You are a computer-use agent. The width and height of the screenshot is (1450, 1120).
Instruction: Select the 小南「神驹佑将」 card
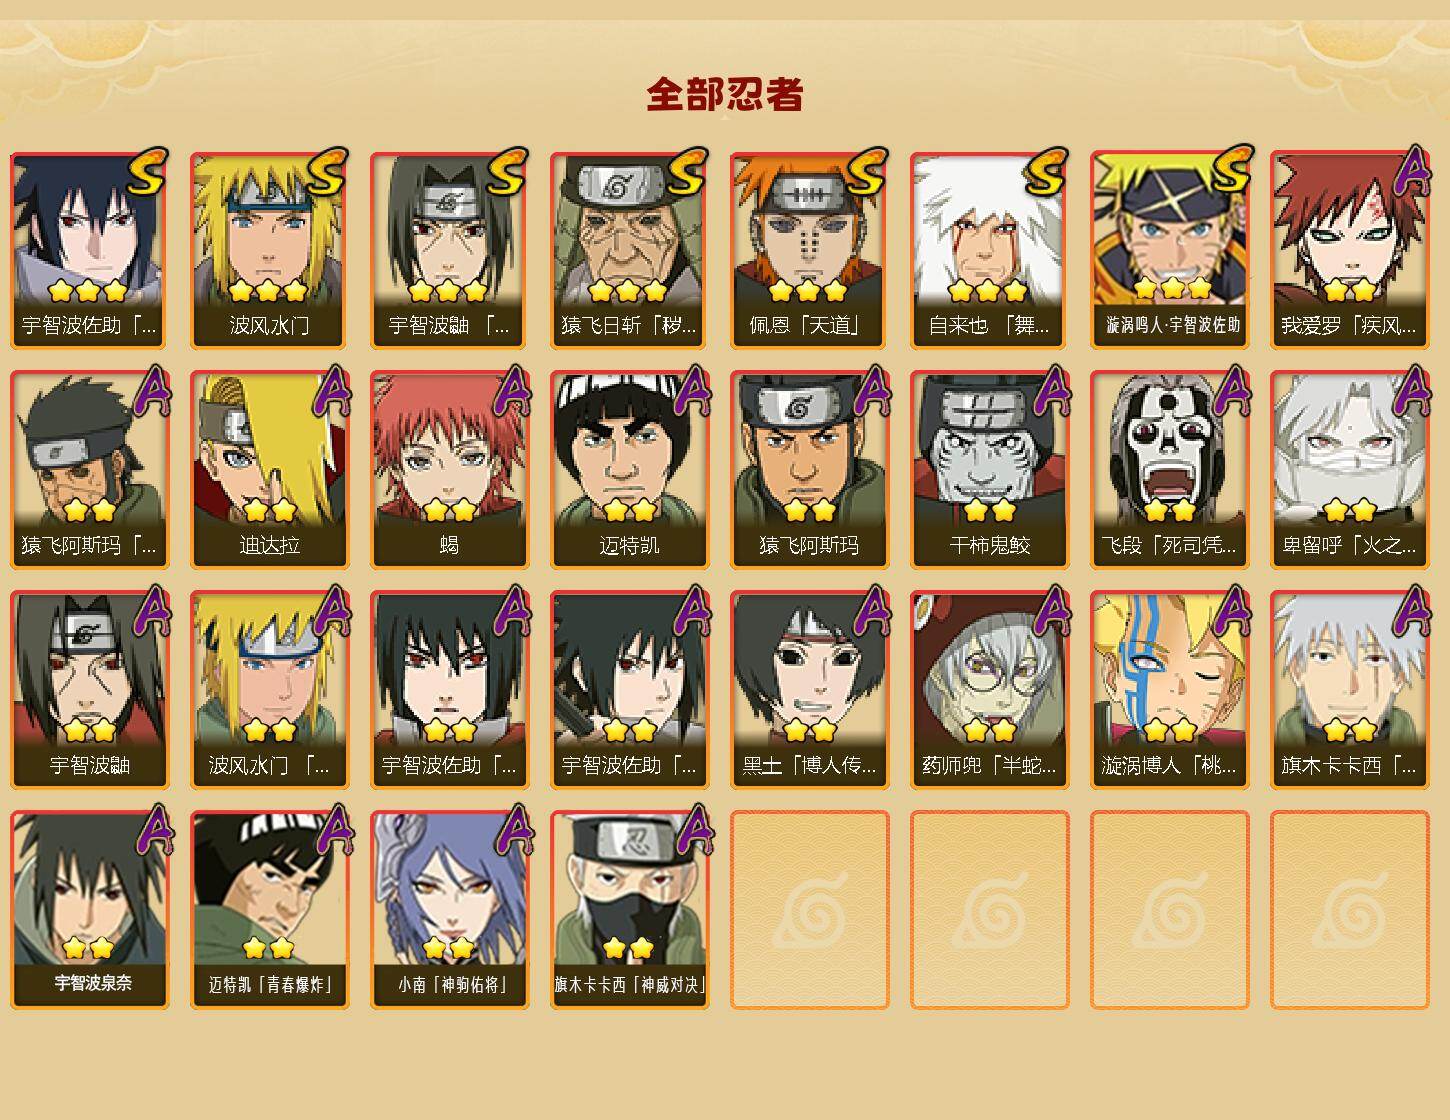tap(449, 910)
